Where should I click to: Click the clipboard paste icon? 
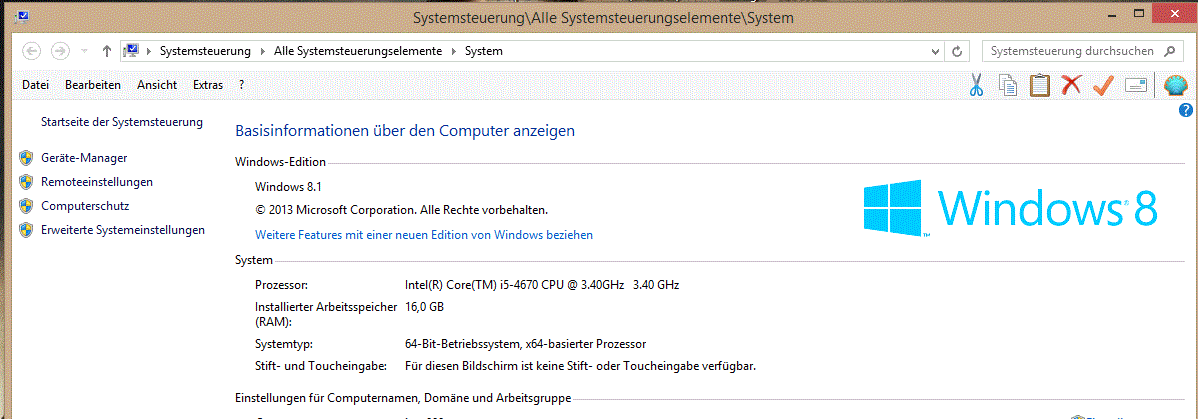coord(1040,86)
